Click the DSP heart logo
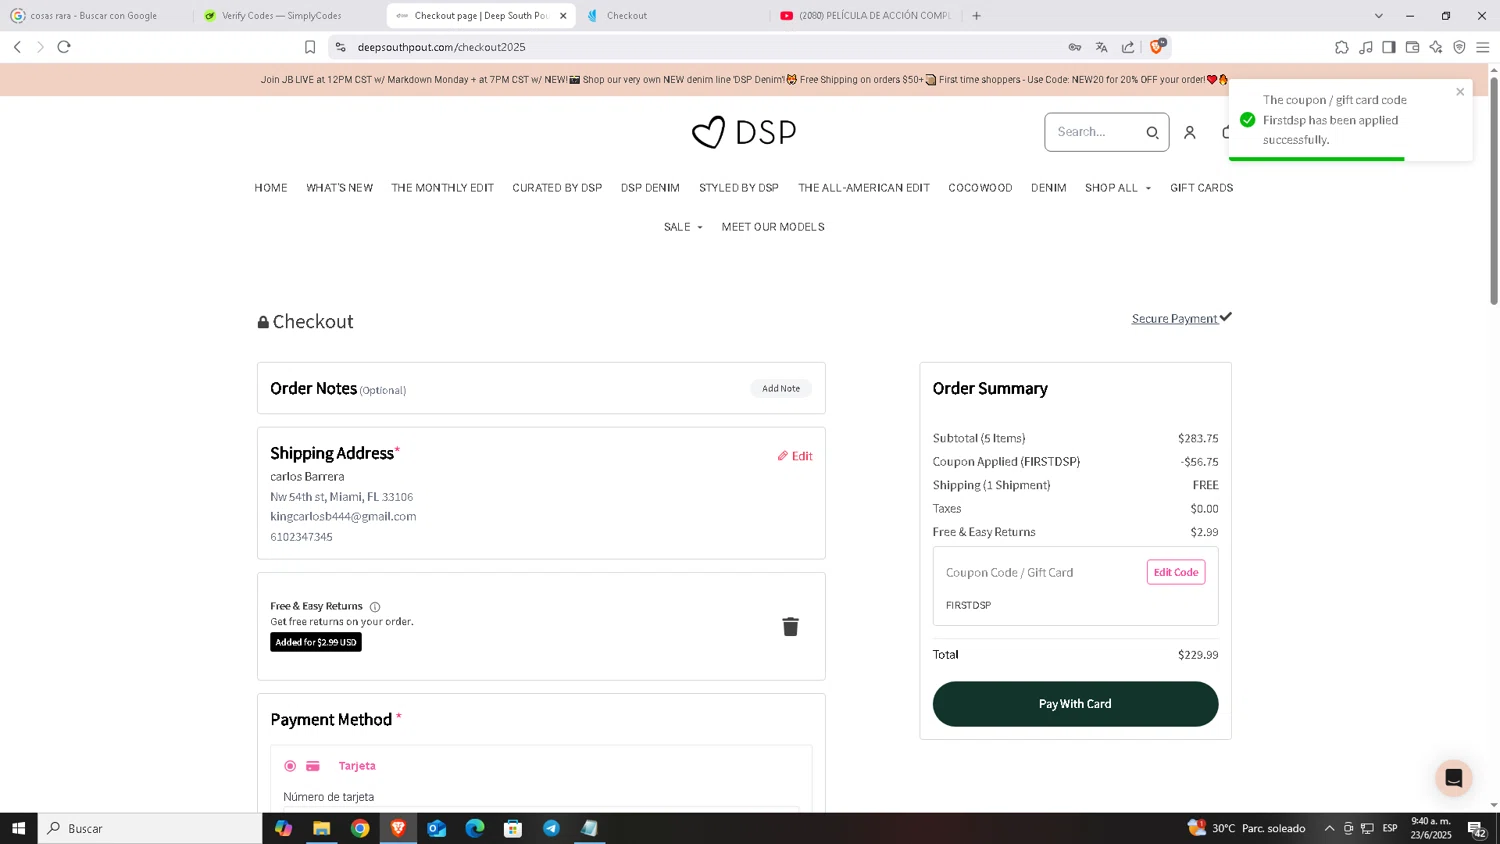This screenshot has width=1500, height=844. 744,132
